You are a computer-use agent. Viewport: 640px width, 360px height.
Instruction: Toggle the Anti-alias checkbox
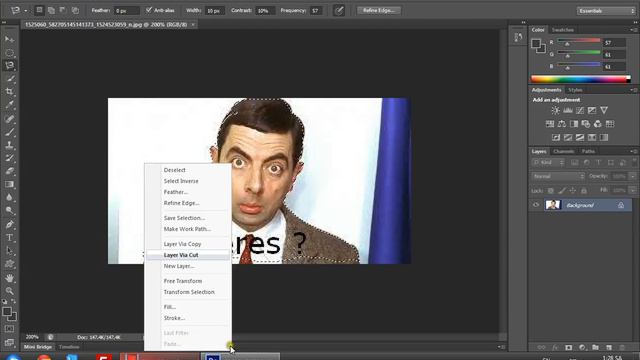point(149,10)
